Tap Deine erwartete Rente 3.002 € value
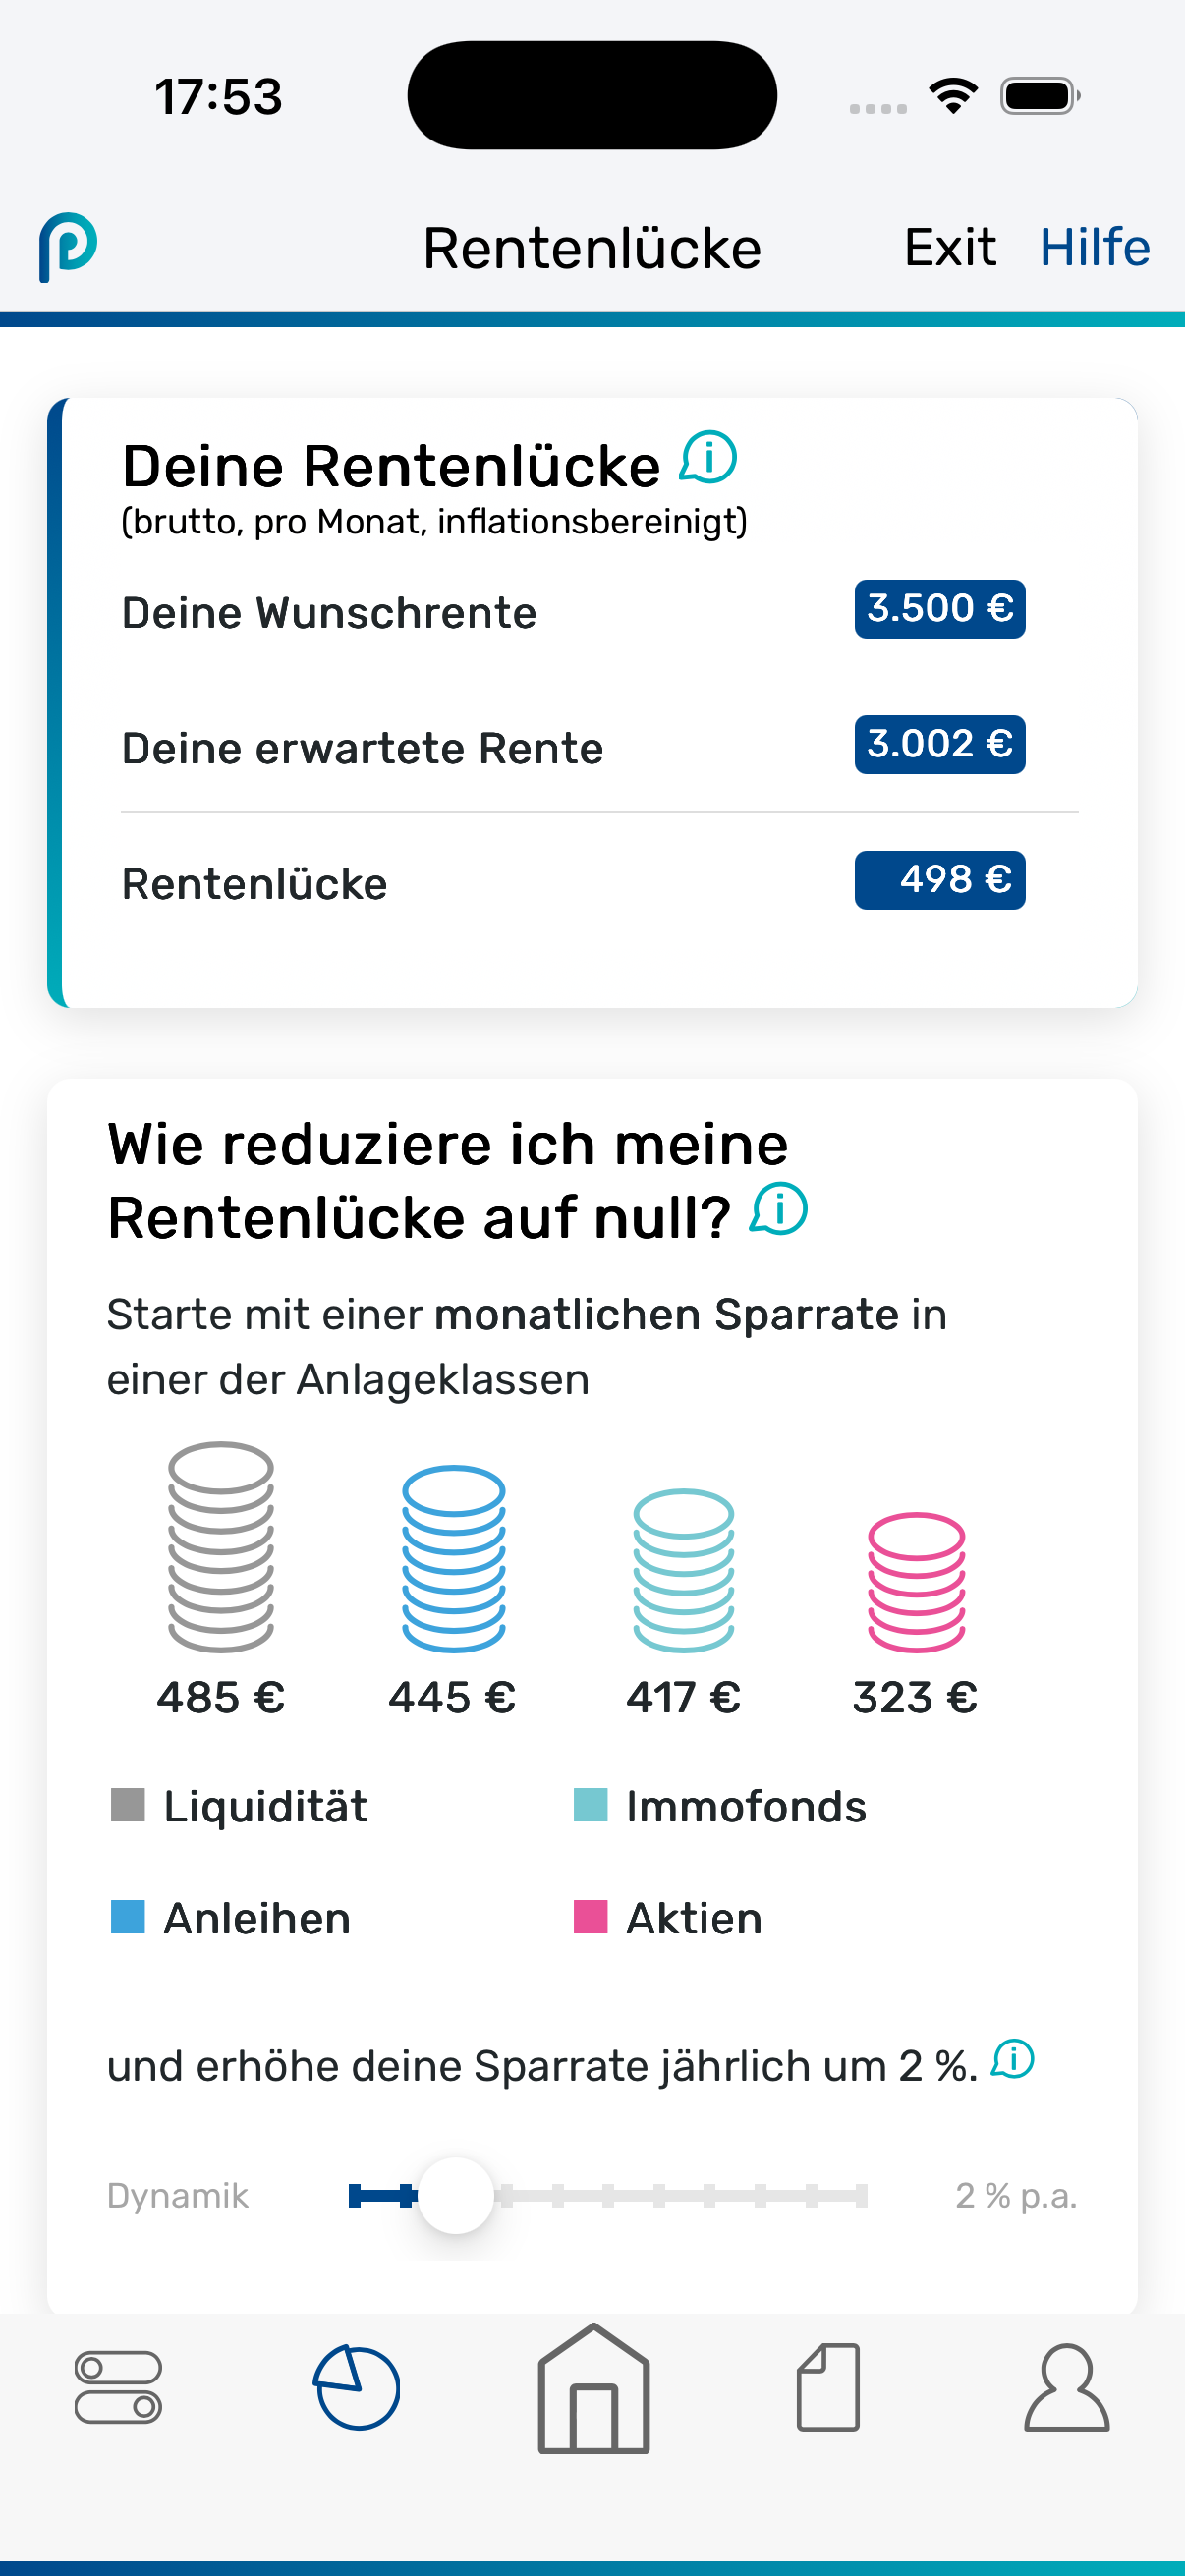The image size is (1185, 2576). coord(940,744)
